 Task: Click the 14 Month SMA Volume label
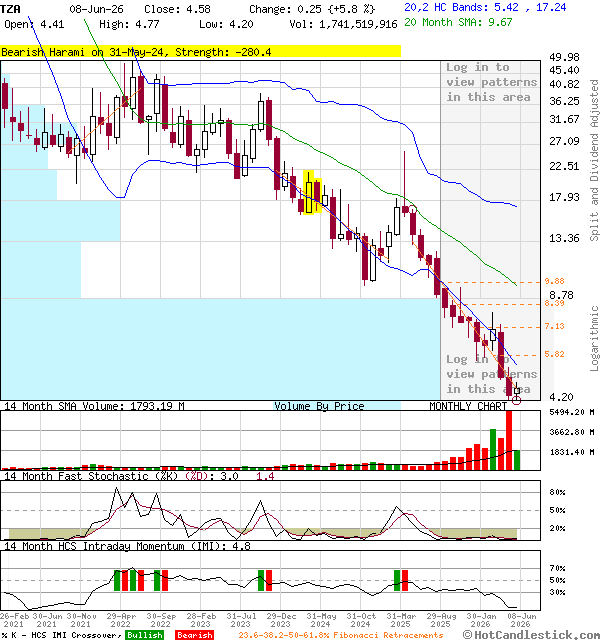[94, 406]
